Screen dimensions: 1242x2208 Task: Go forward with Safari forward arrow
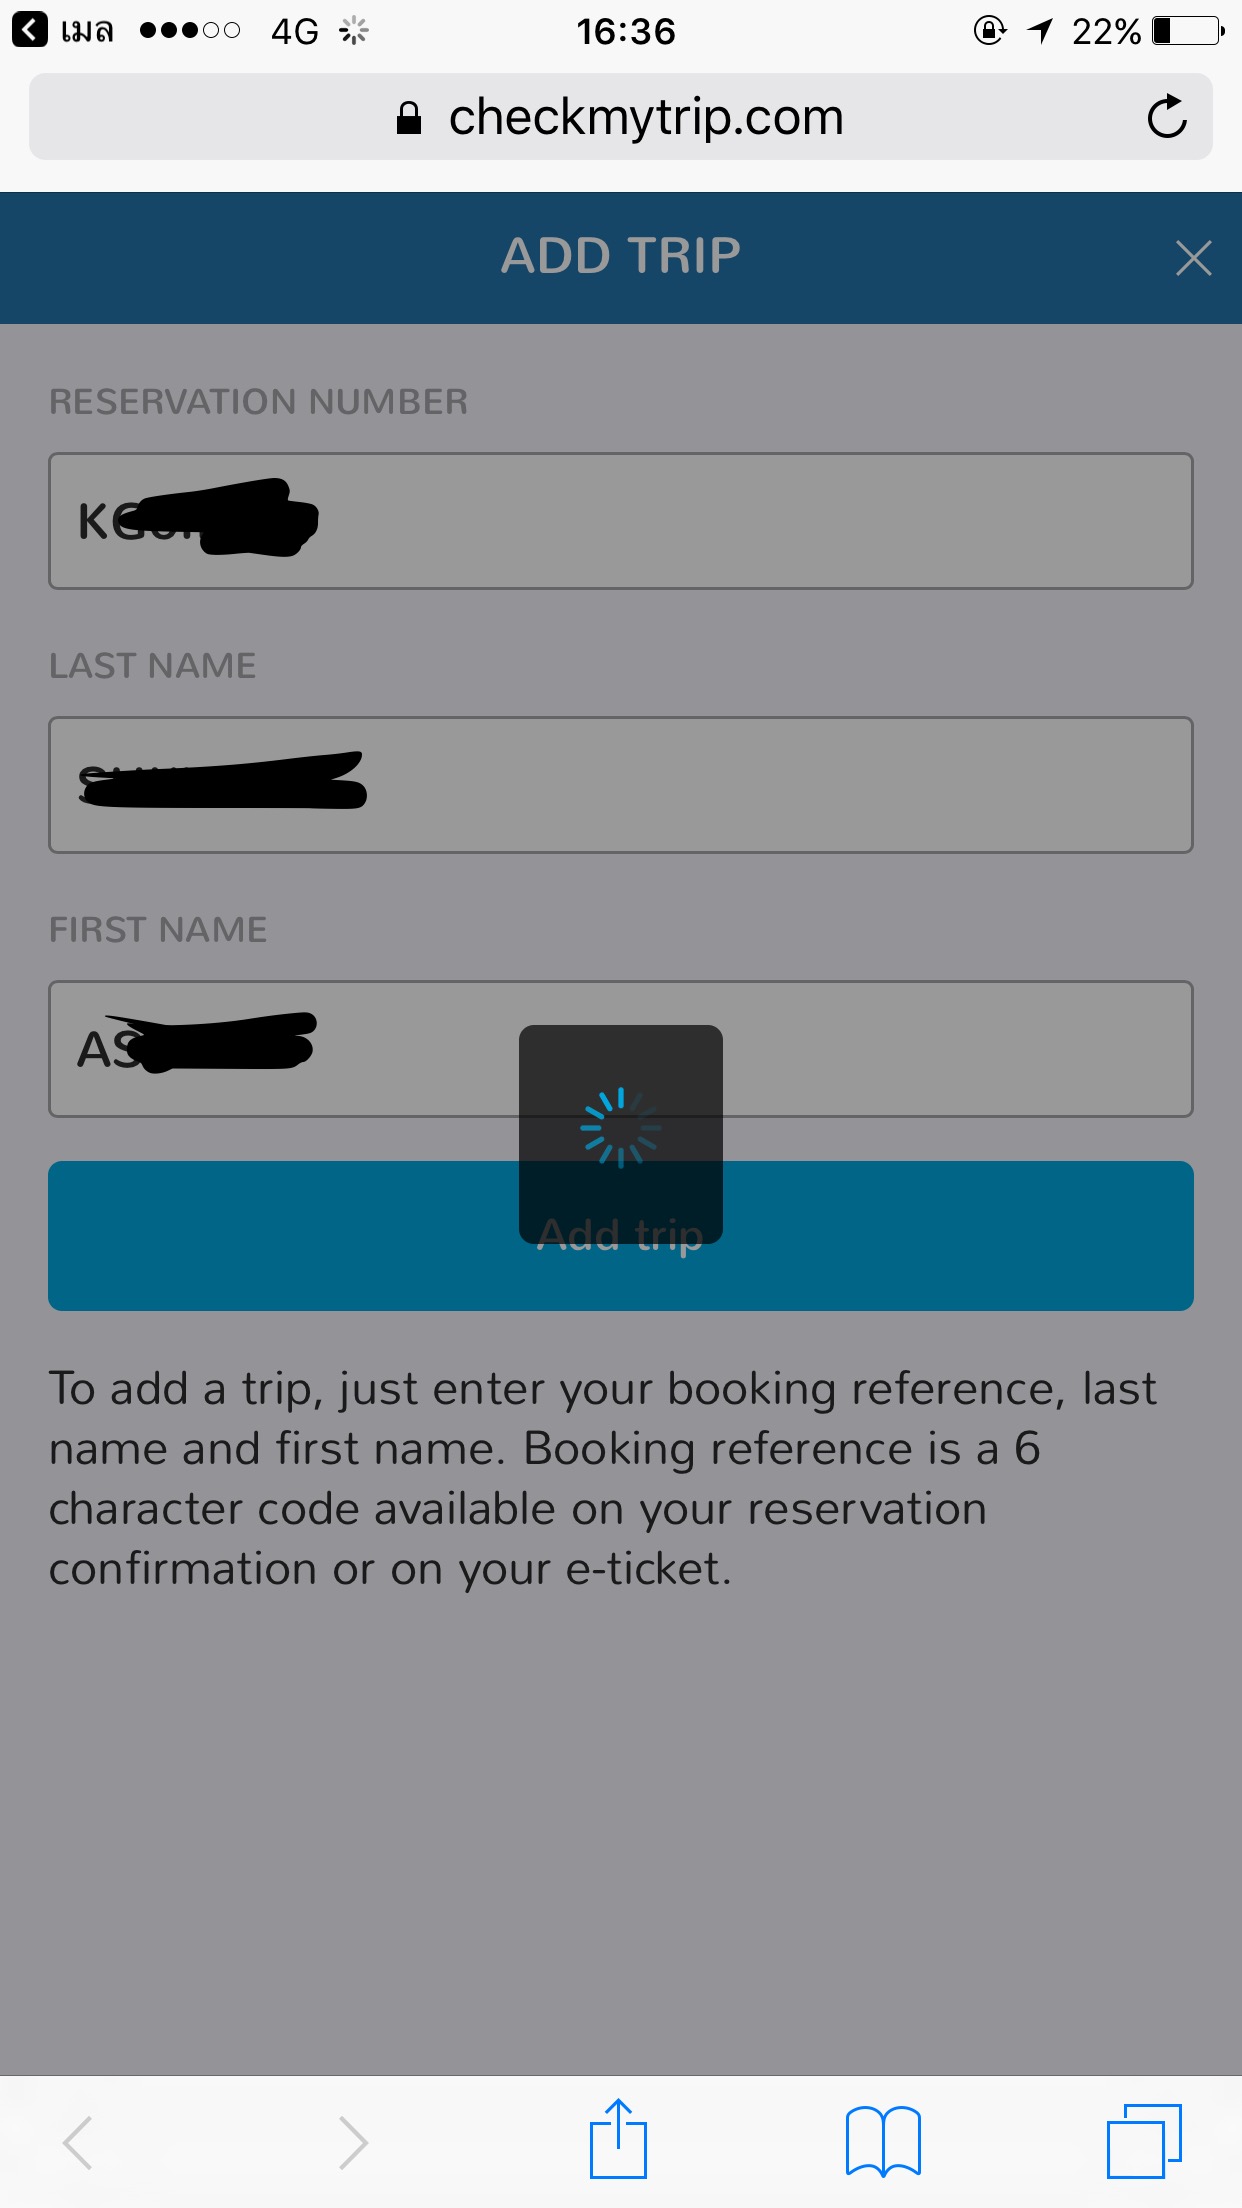click(x=352, y=2142)
